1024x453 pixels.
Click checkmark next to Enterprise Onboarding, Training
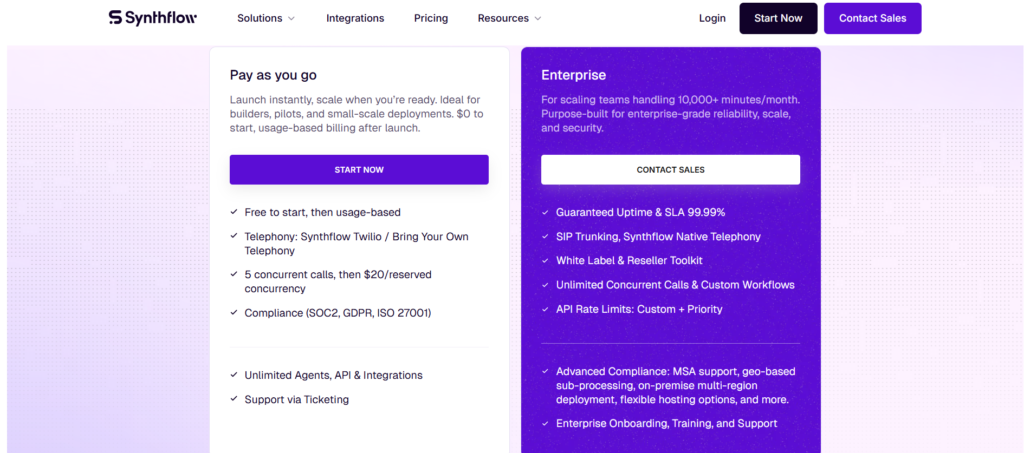point(545,423)
